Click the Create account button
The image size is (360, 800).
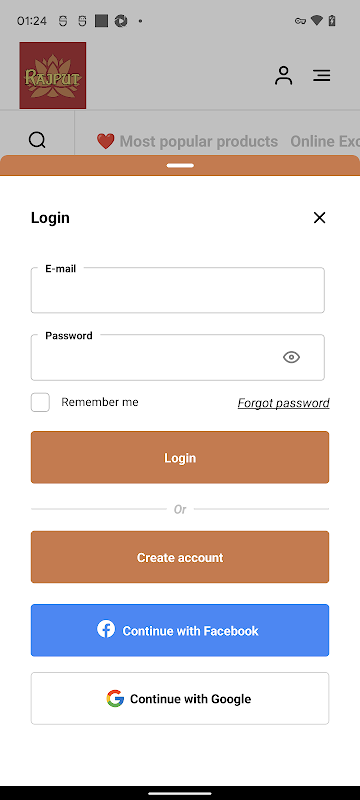[x=180, y=557]
